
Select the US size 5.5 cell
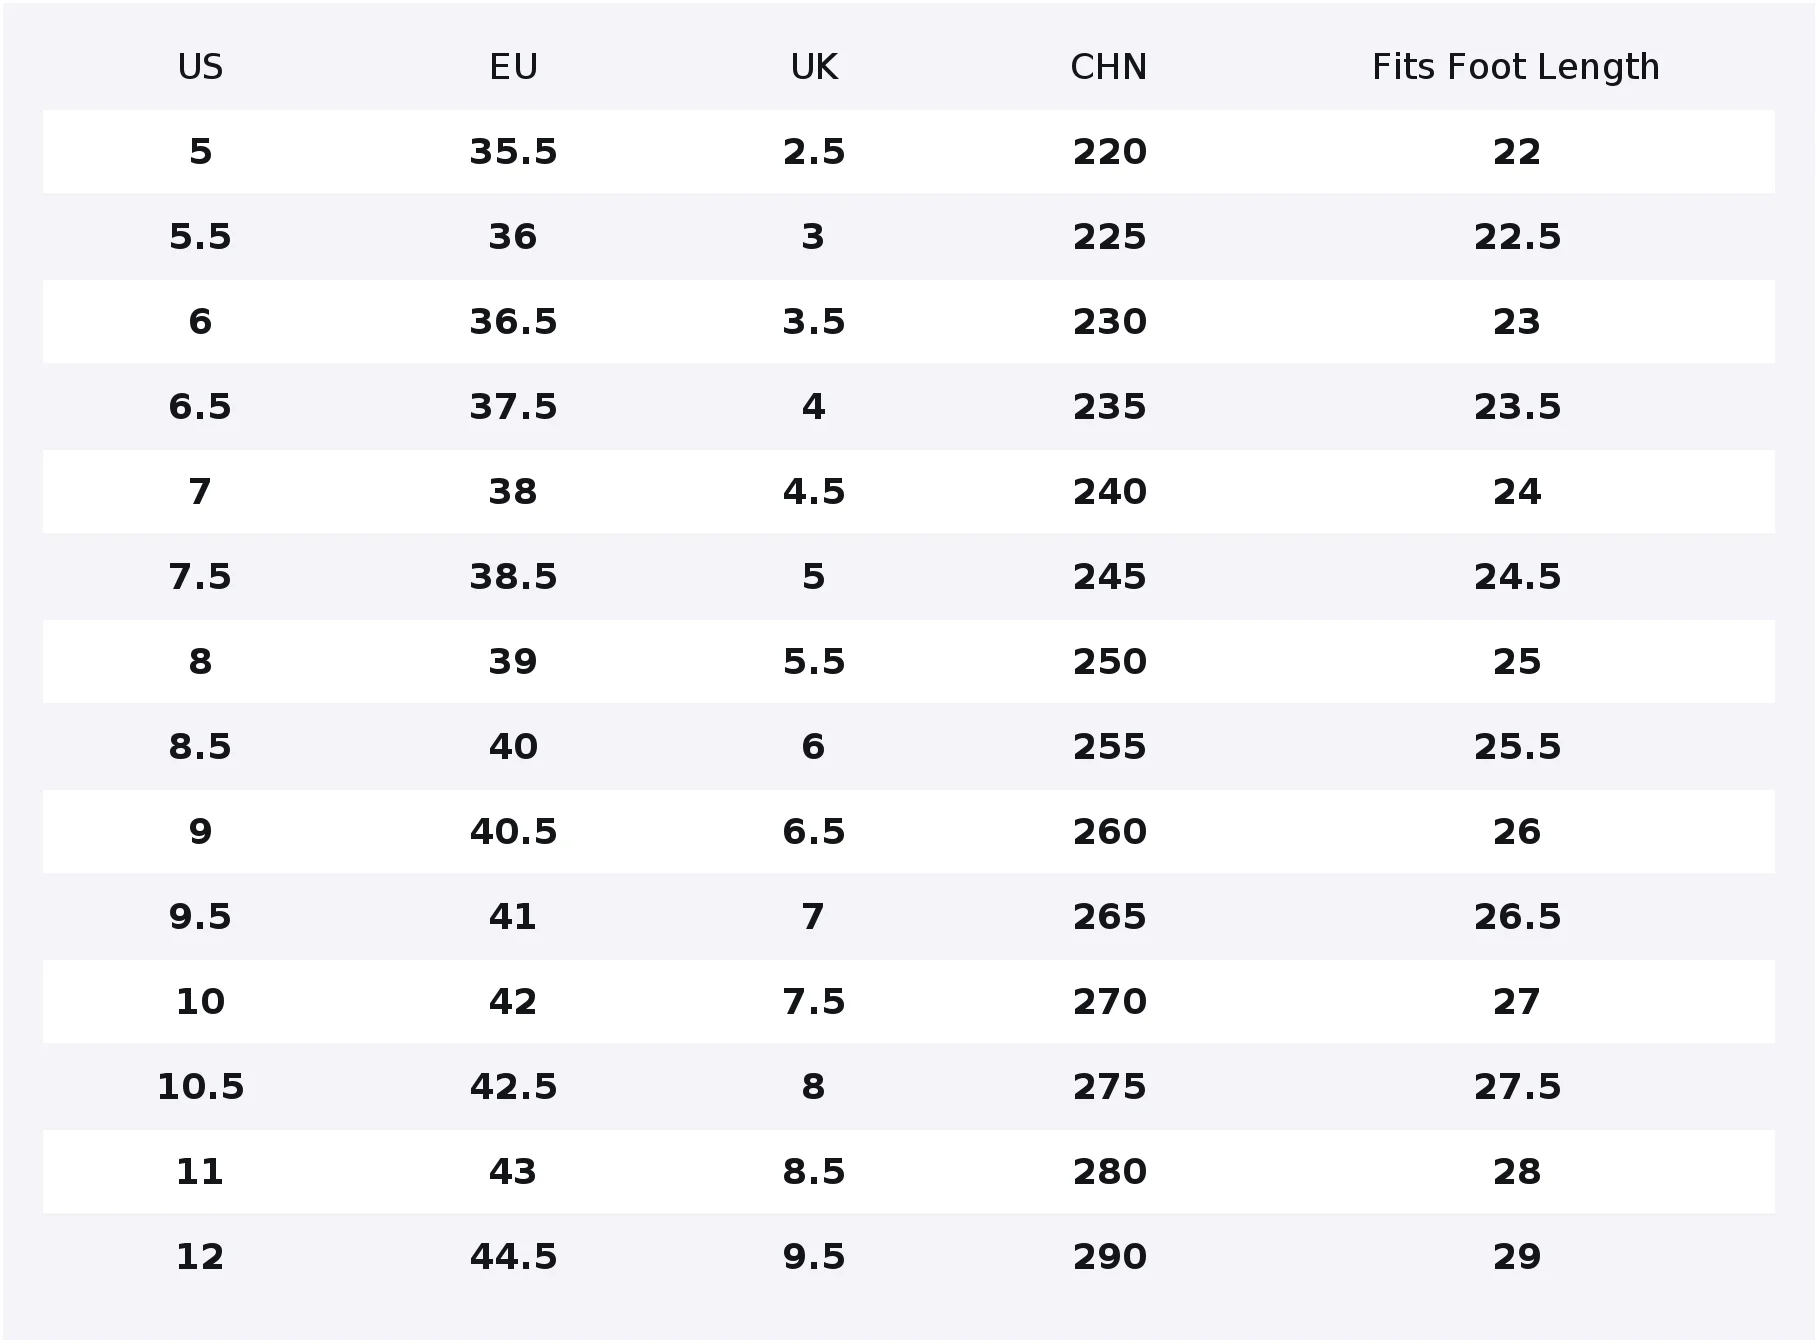[200, 237]
